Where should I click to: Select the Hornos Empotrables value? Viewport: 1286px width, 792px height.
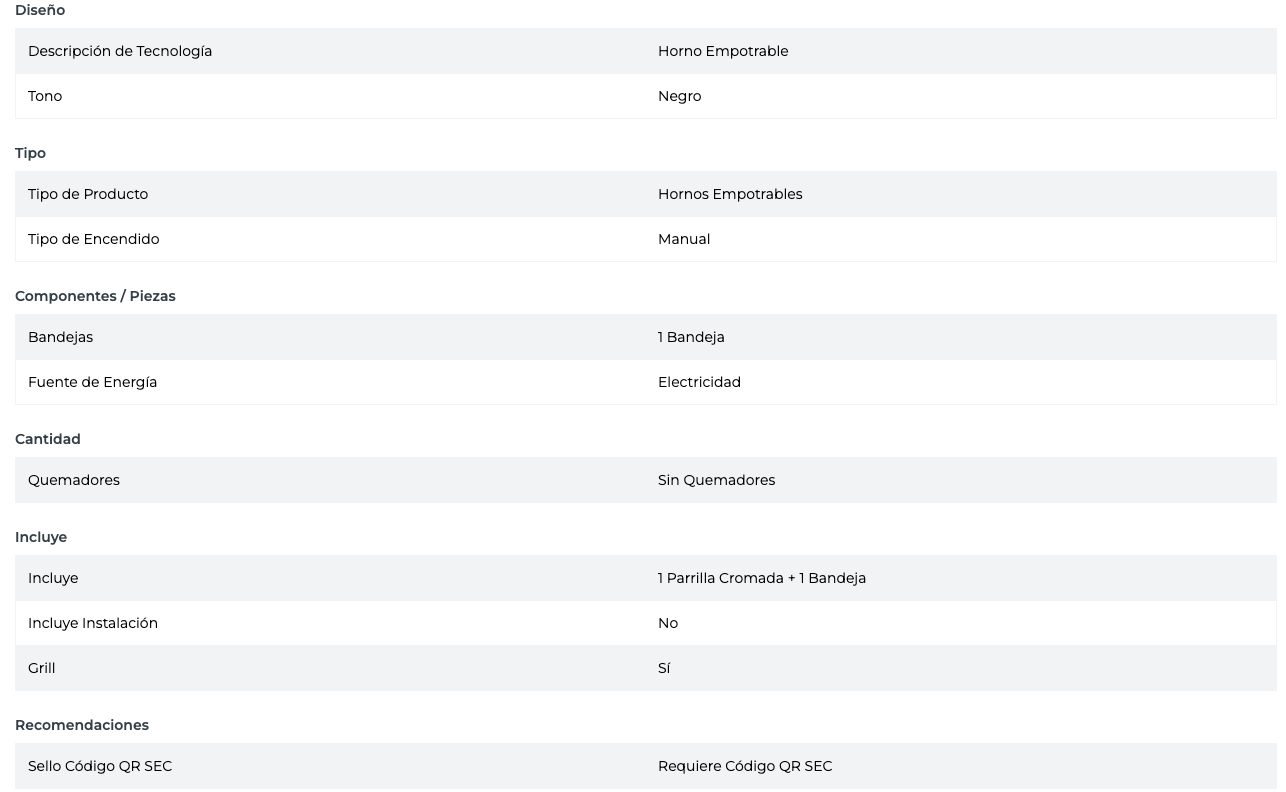pos(730,194)
